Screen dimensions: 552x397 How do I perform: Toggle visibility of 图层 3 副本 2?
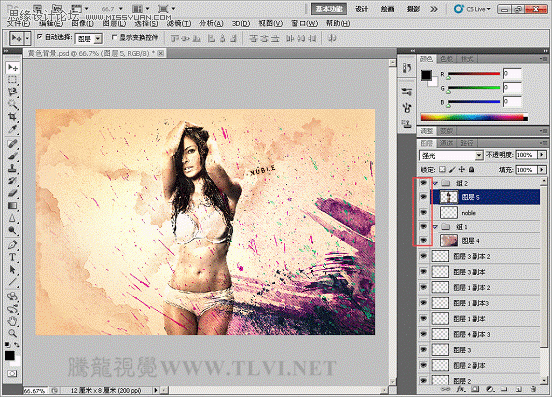point(424,256)
